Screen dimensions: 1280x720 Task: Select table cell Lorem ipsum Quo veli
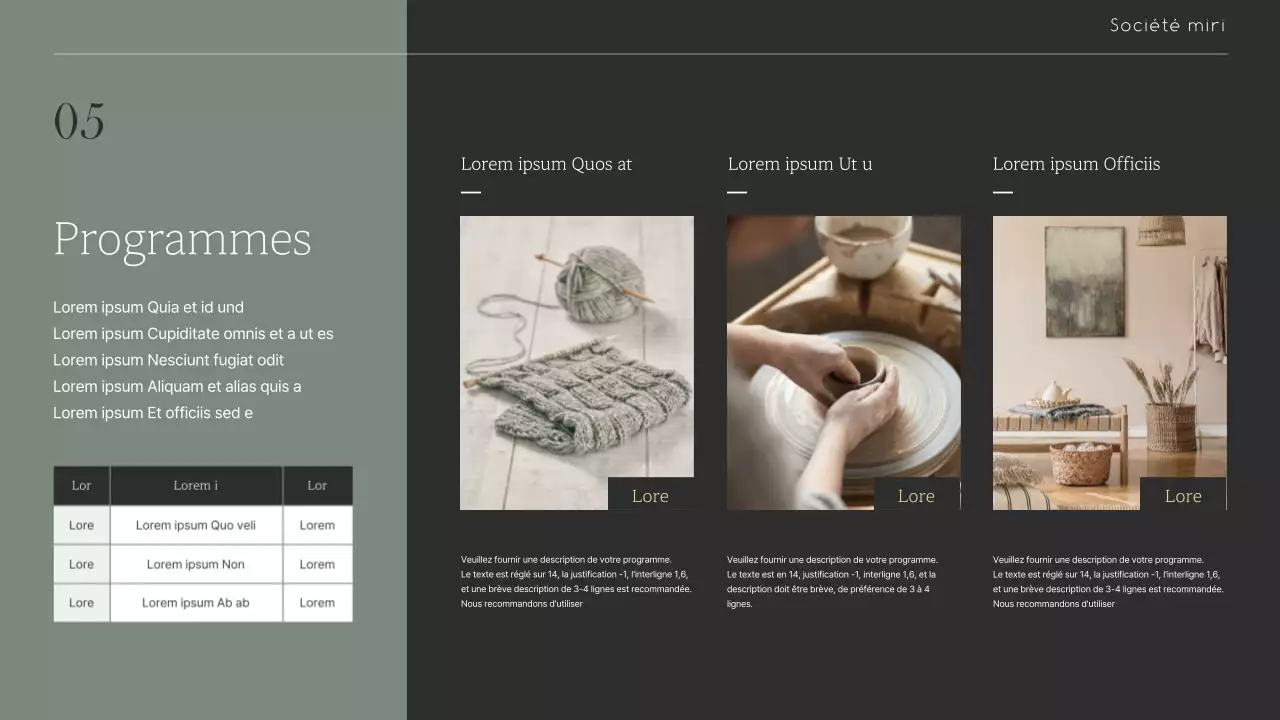point(196,525)
